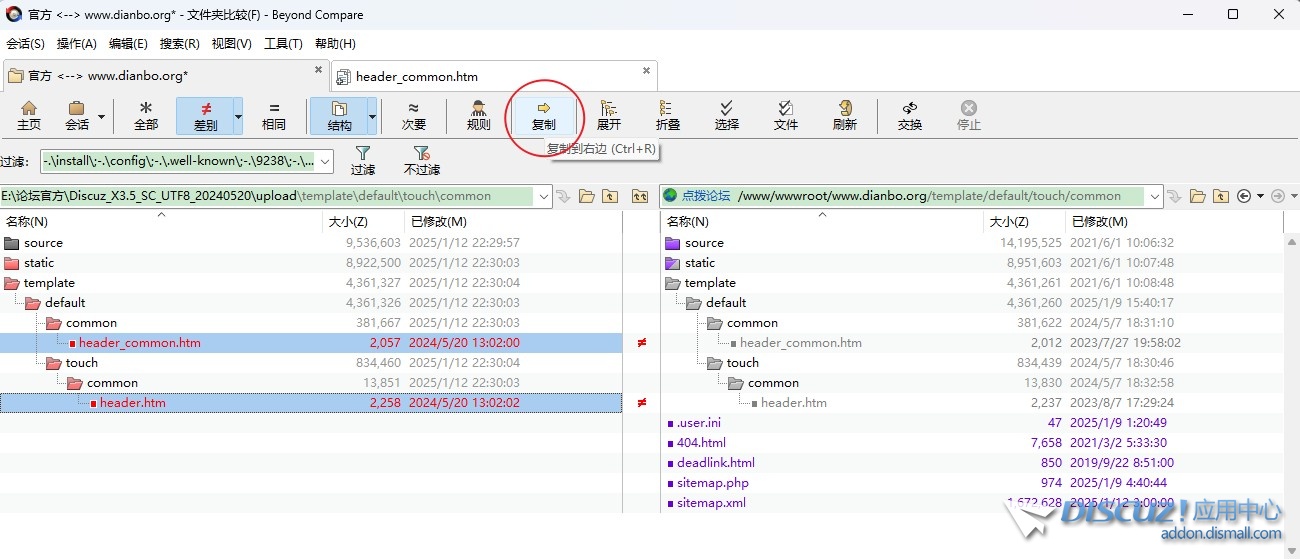Open right pane back history dropdown arrow

point(1260,196)
